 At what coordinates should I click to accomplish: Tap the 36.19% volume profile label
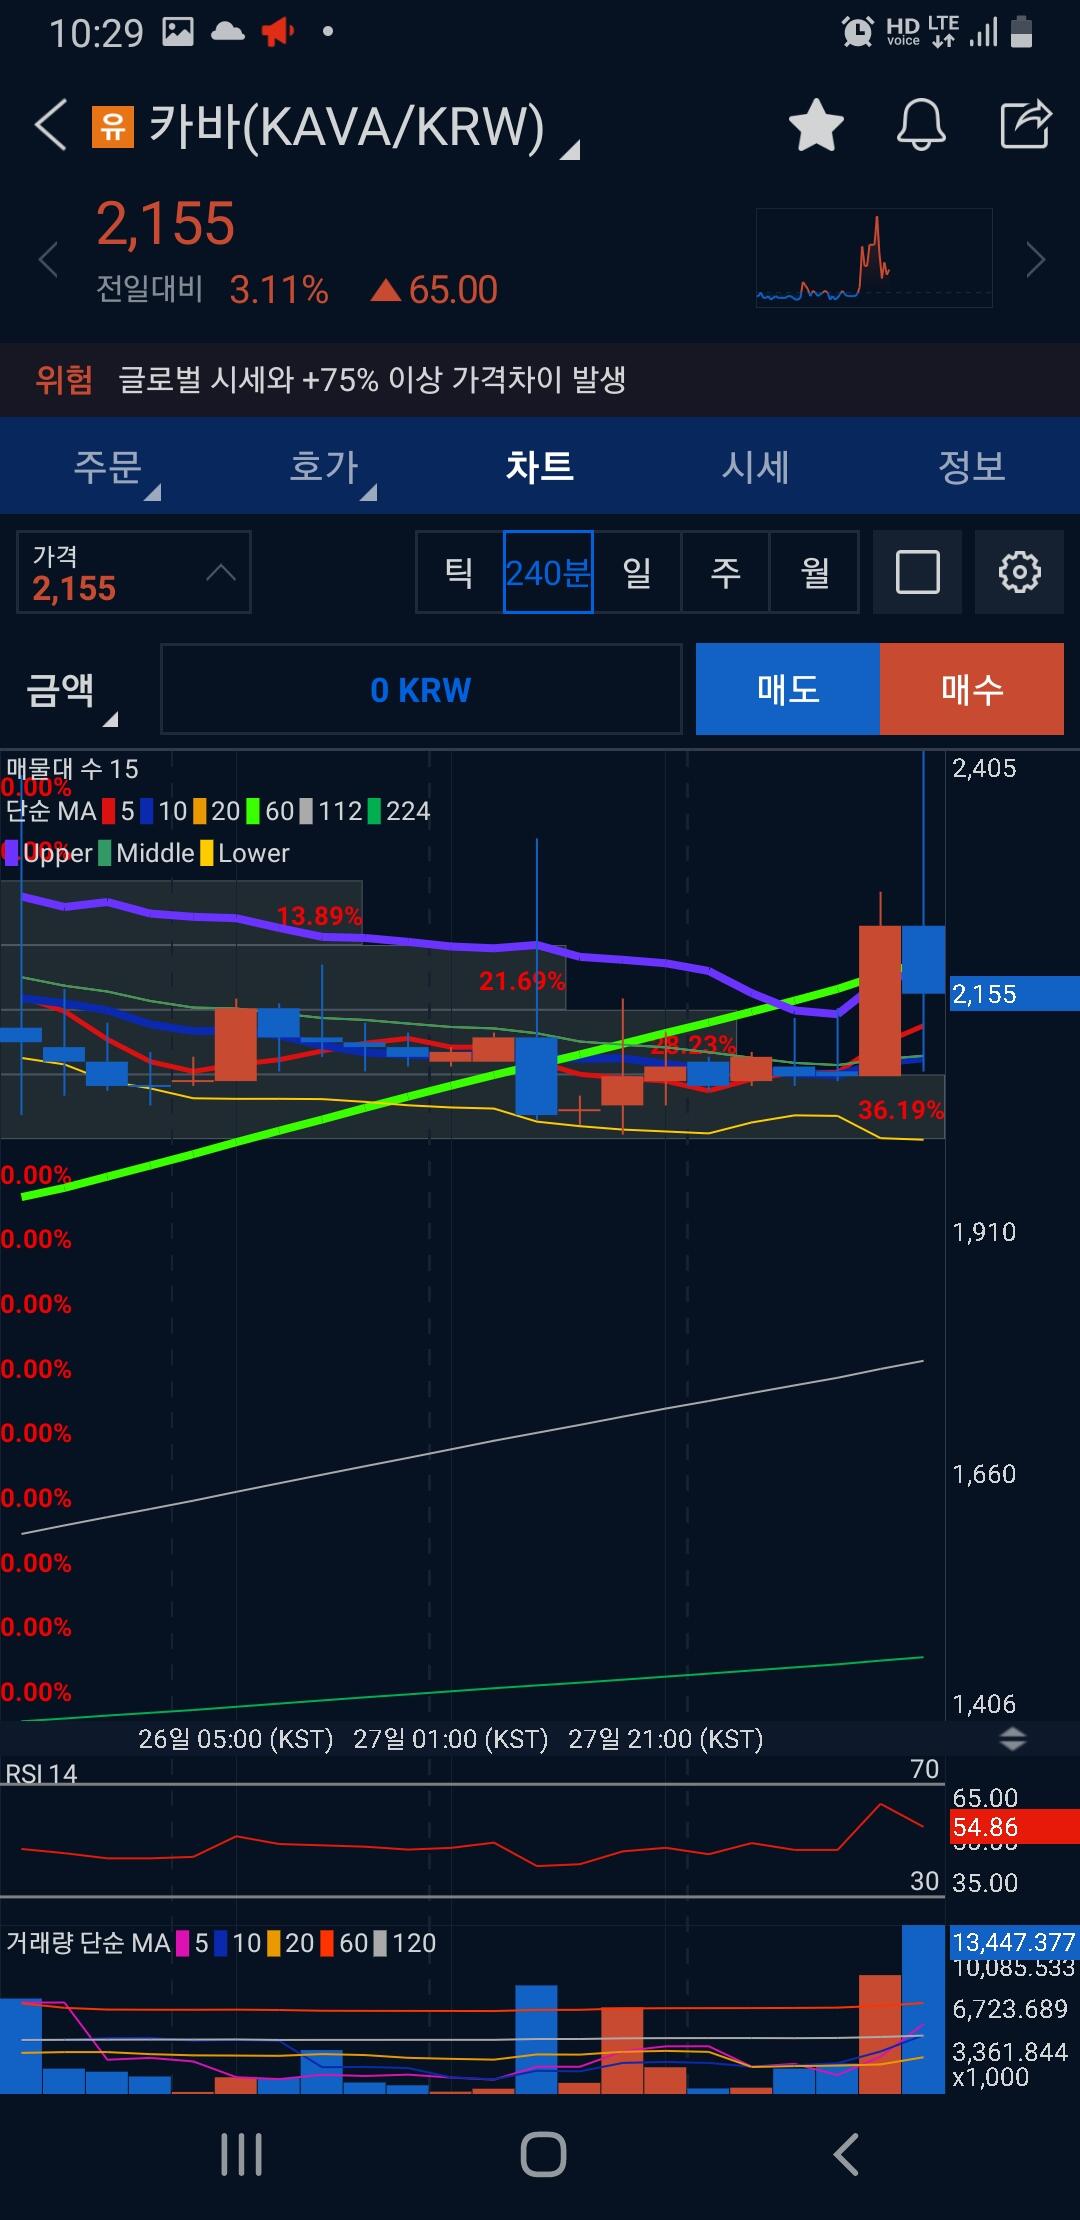click(x=901, y=1109)
